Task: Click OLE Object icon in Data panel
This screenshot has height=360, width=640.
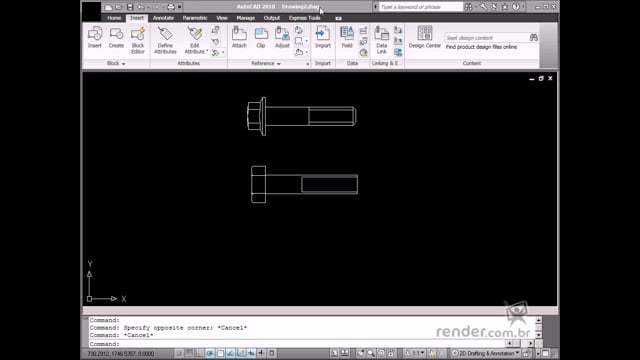Action: tap(363, 41)
